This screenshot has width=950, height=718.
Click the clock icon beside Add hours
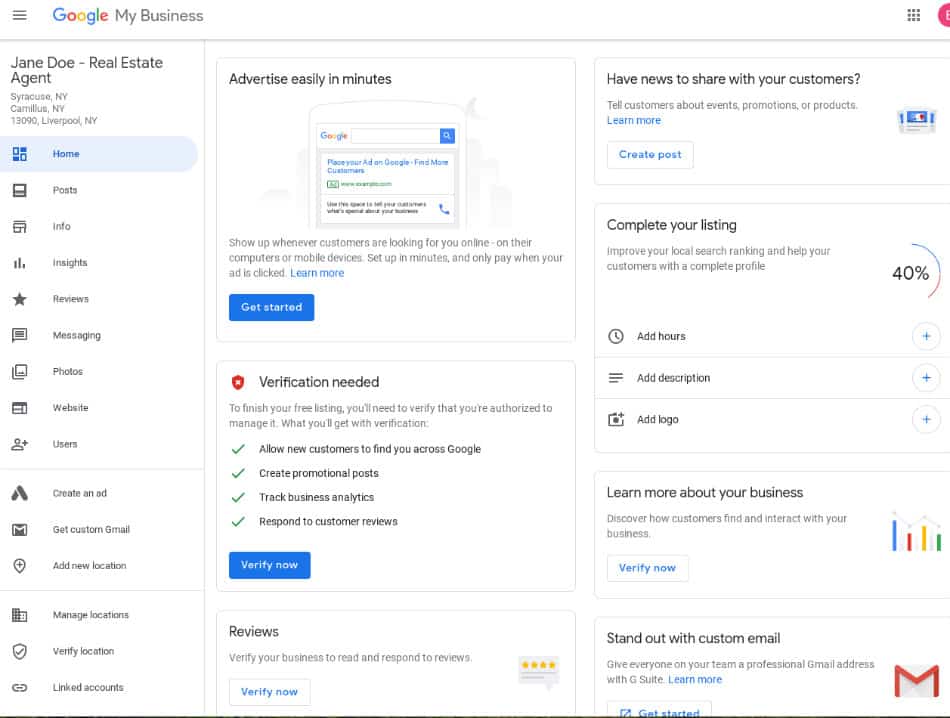[x=616, y=336]
